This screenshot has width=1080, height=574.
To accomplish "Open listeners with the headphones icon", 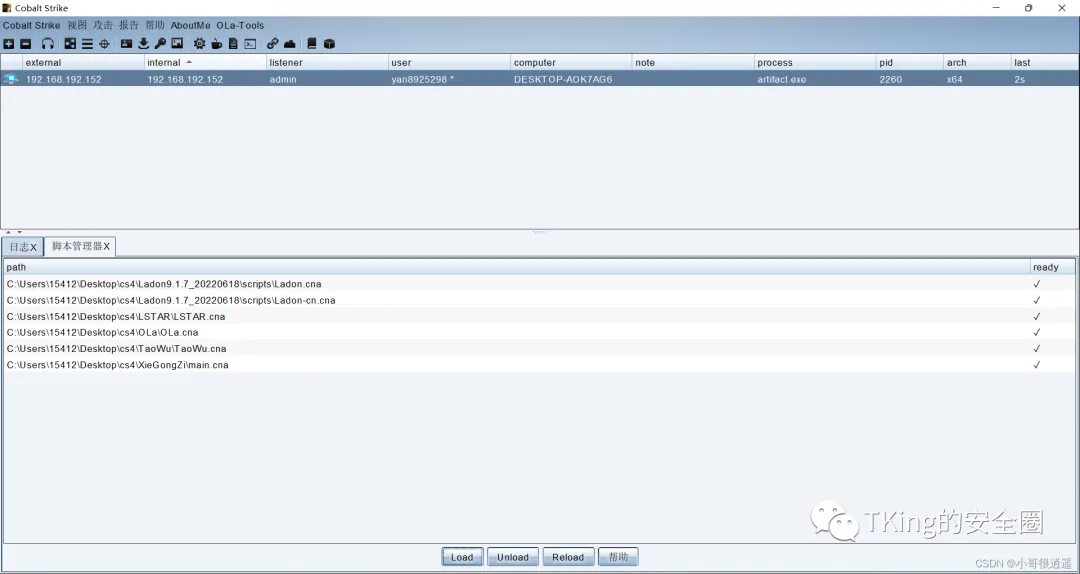I will [x=48, y=44].
